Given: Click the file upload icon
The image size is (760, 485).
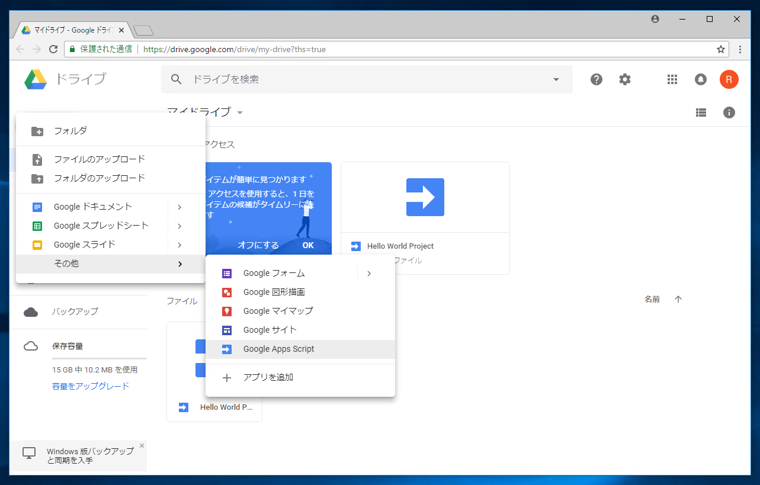Looking at the screenshot, I should 37,159.
